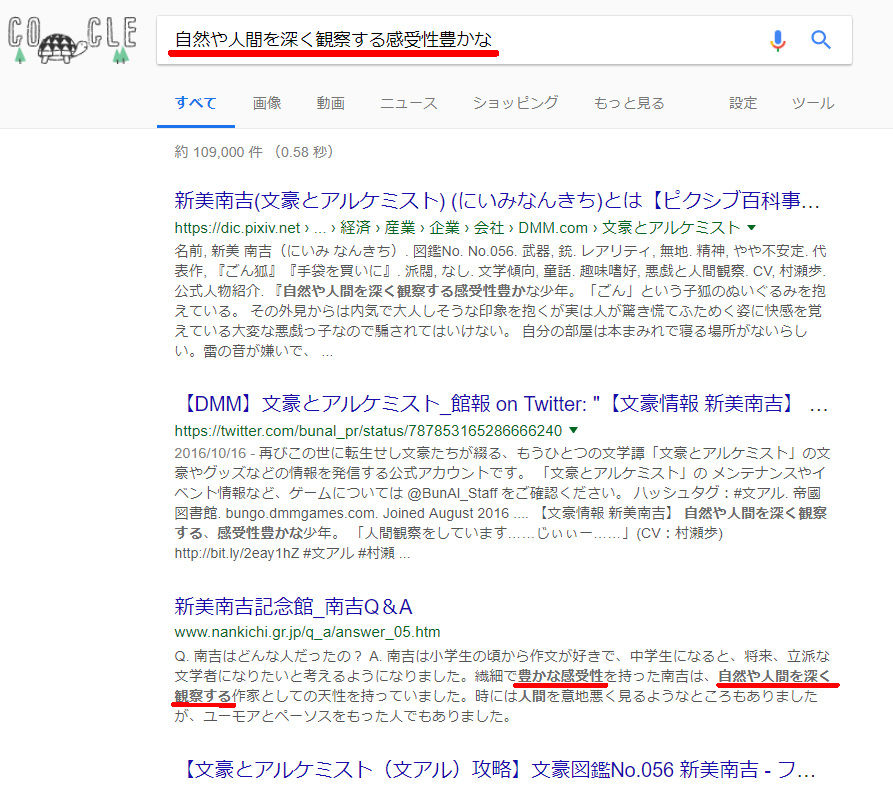Screen dimensions: 893x788
Task: Open the 新美南吉記念館_南吉Q&A result
Action: tap(293, 606)
